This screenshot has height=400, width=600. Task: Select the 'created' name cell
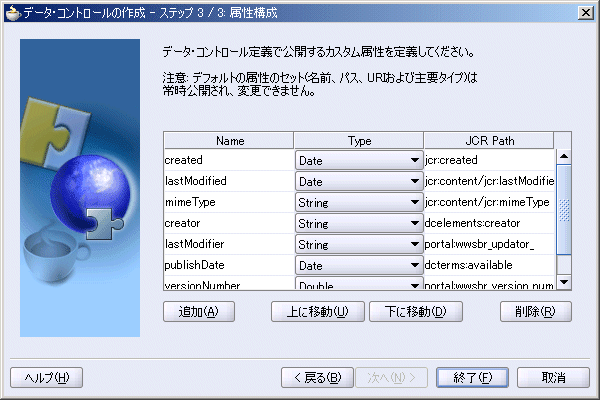(x=229, y=160)
